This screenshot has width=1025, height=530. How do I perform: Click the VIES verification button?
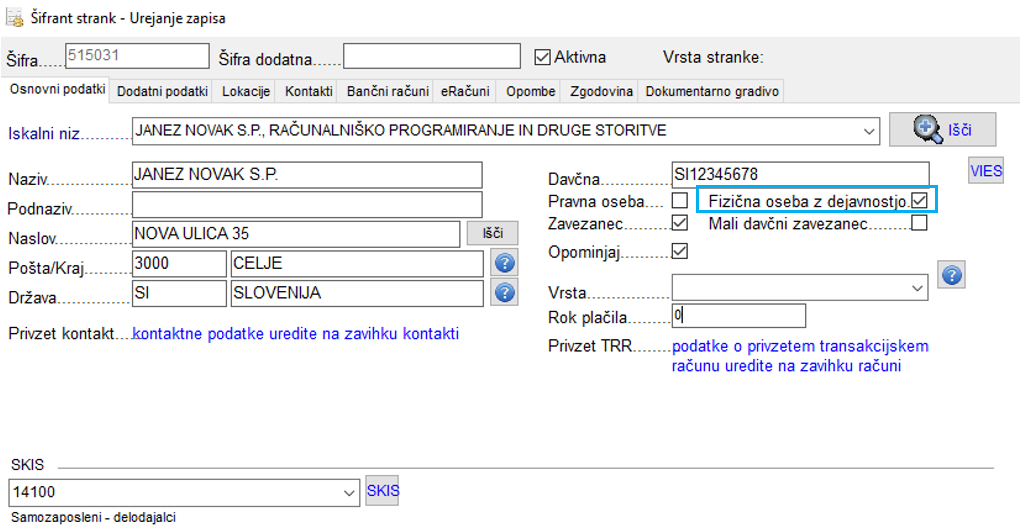tap(985, 171)
